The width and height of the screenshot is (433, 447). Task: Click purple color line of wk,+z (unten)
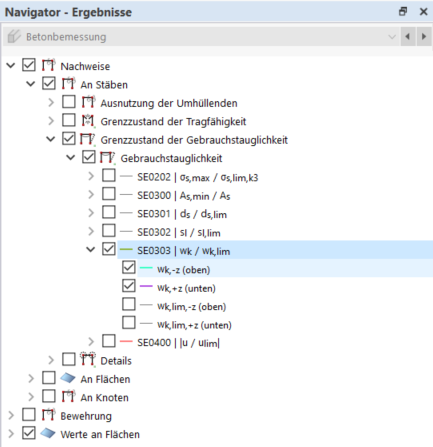click(146, 286)
